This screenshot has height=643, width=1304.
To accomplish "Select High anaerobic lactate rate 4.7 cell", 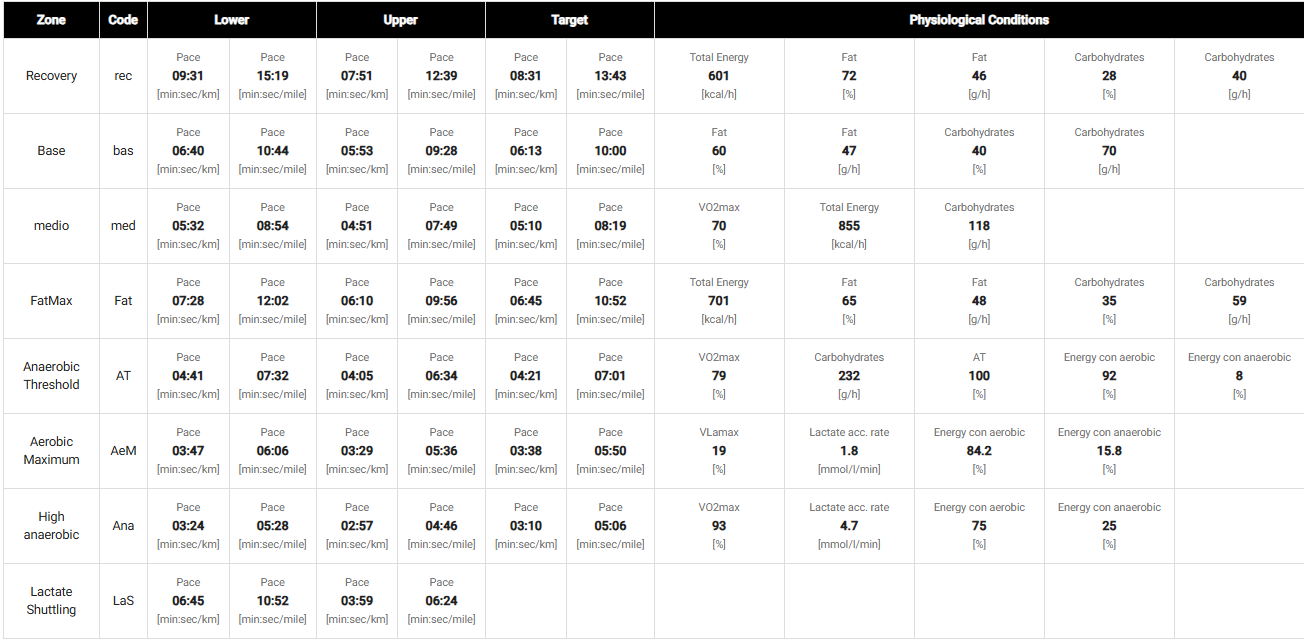I will point(849,526).
